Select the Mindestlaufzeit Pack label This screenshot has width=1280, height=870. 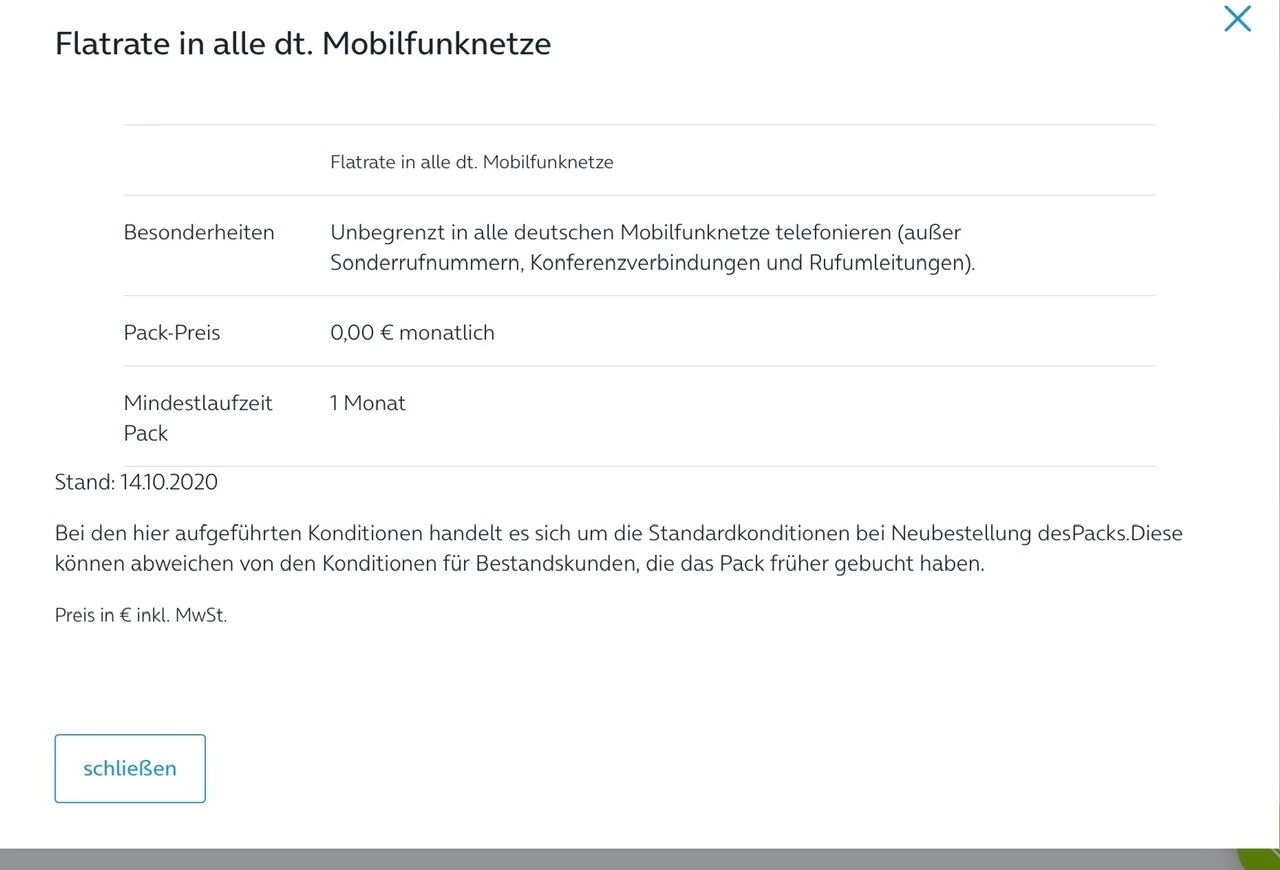(x=198, y=418)
